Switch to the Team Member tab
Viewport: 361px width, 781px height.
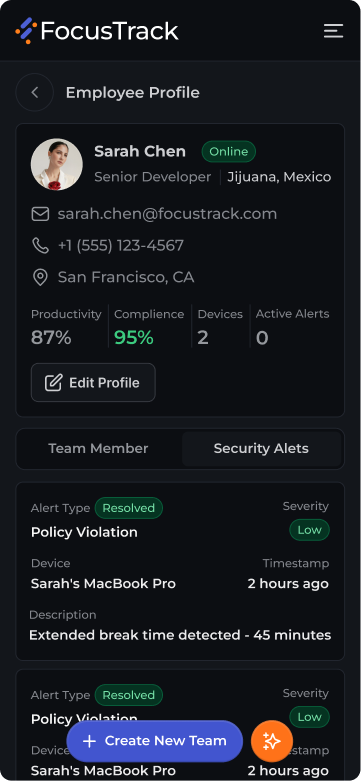(x=99, y=448)
